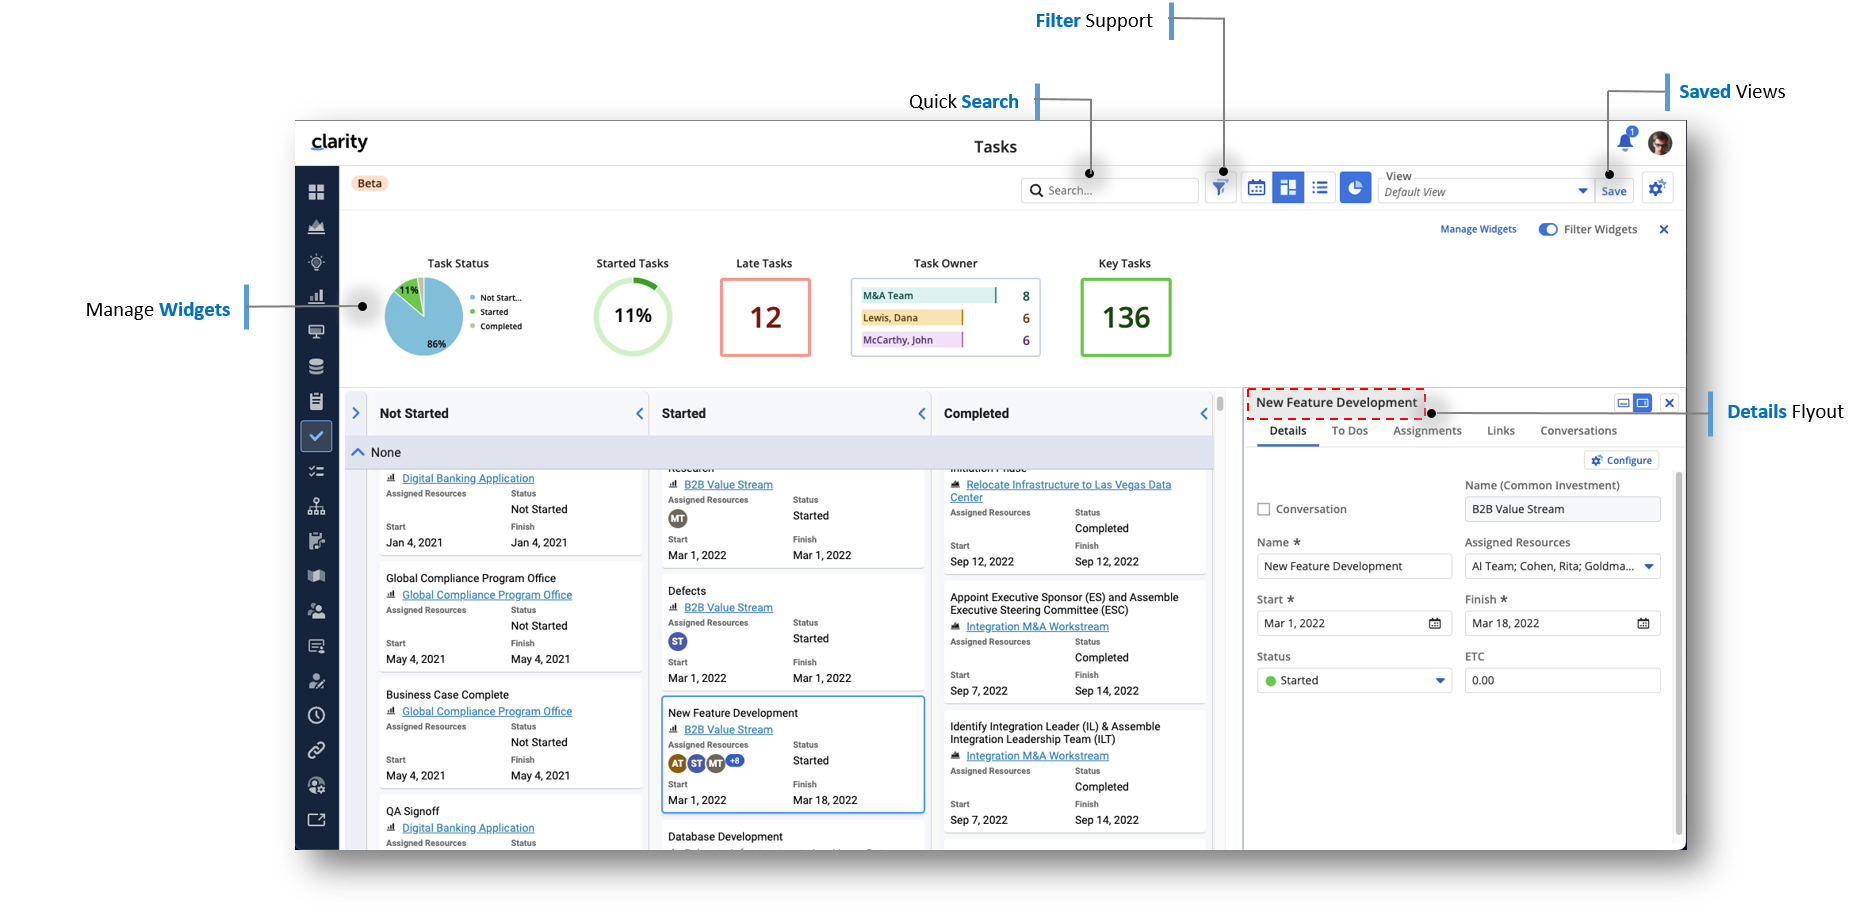Image resolution: width=1869 pixels, height=915 pixels.
Task: Select the board view icon
Action: tap(1288, 187)
